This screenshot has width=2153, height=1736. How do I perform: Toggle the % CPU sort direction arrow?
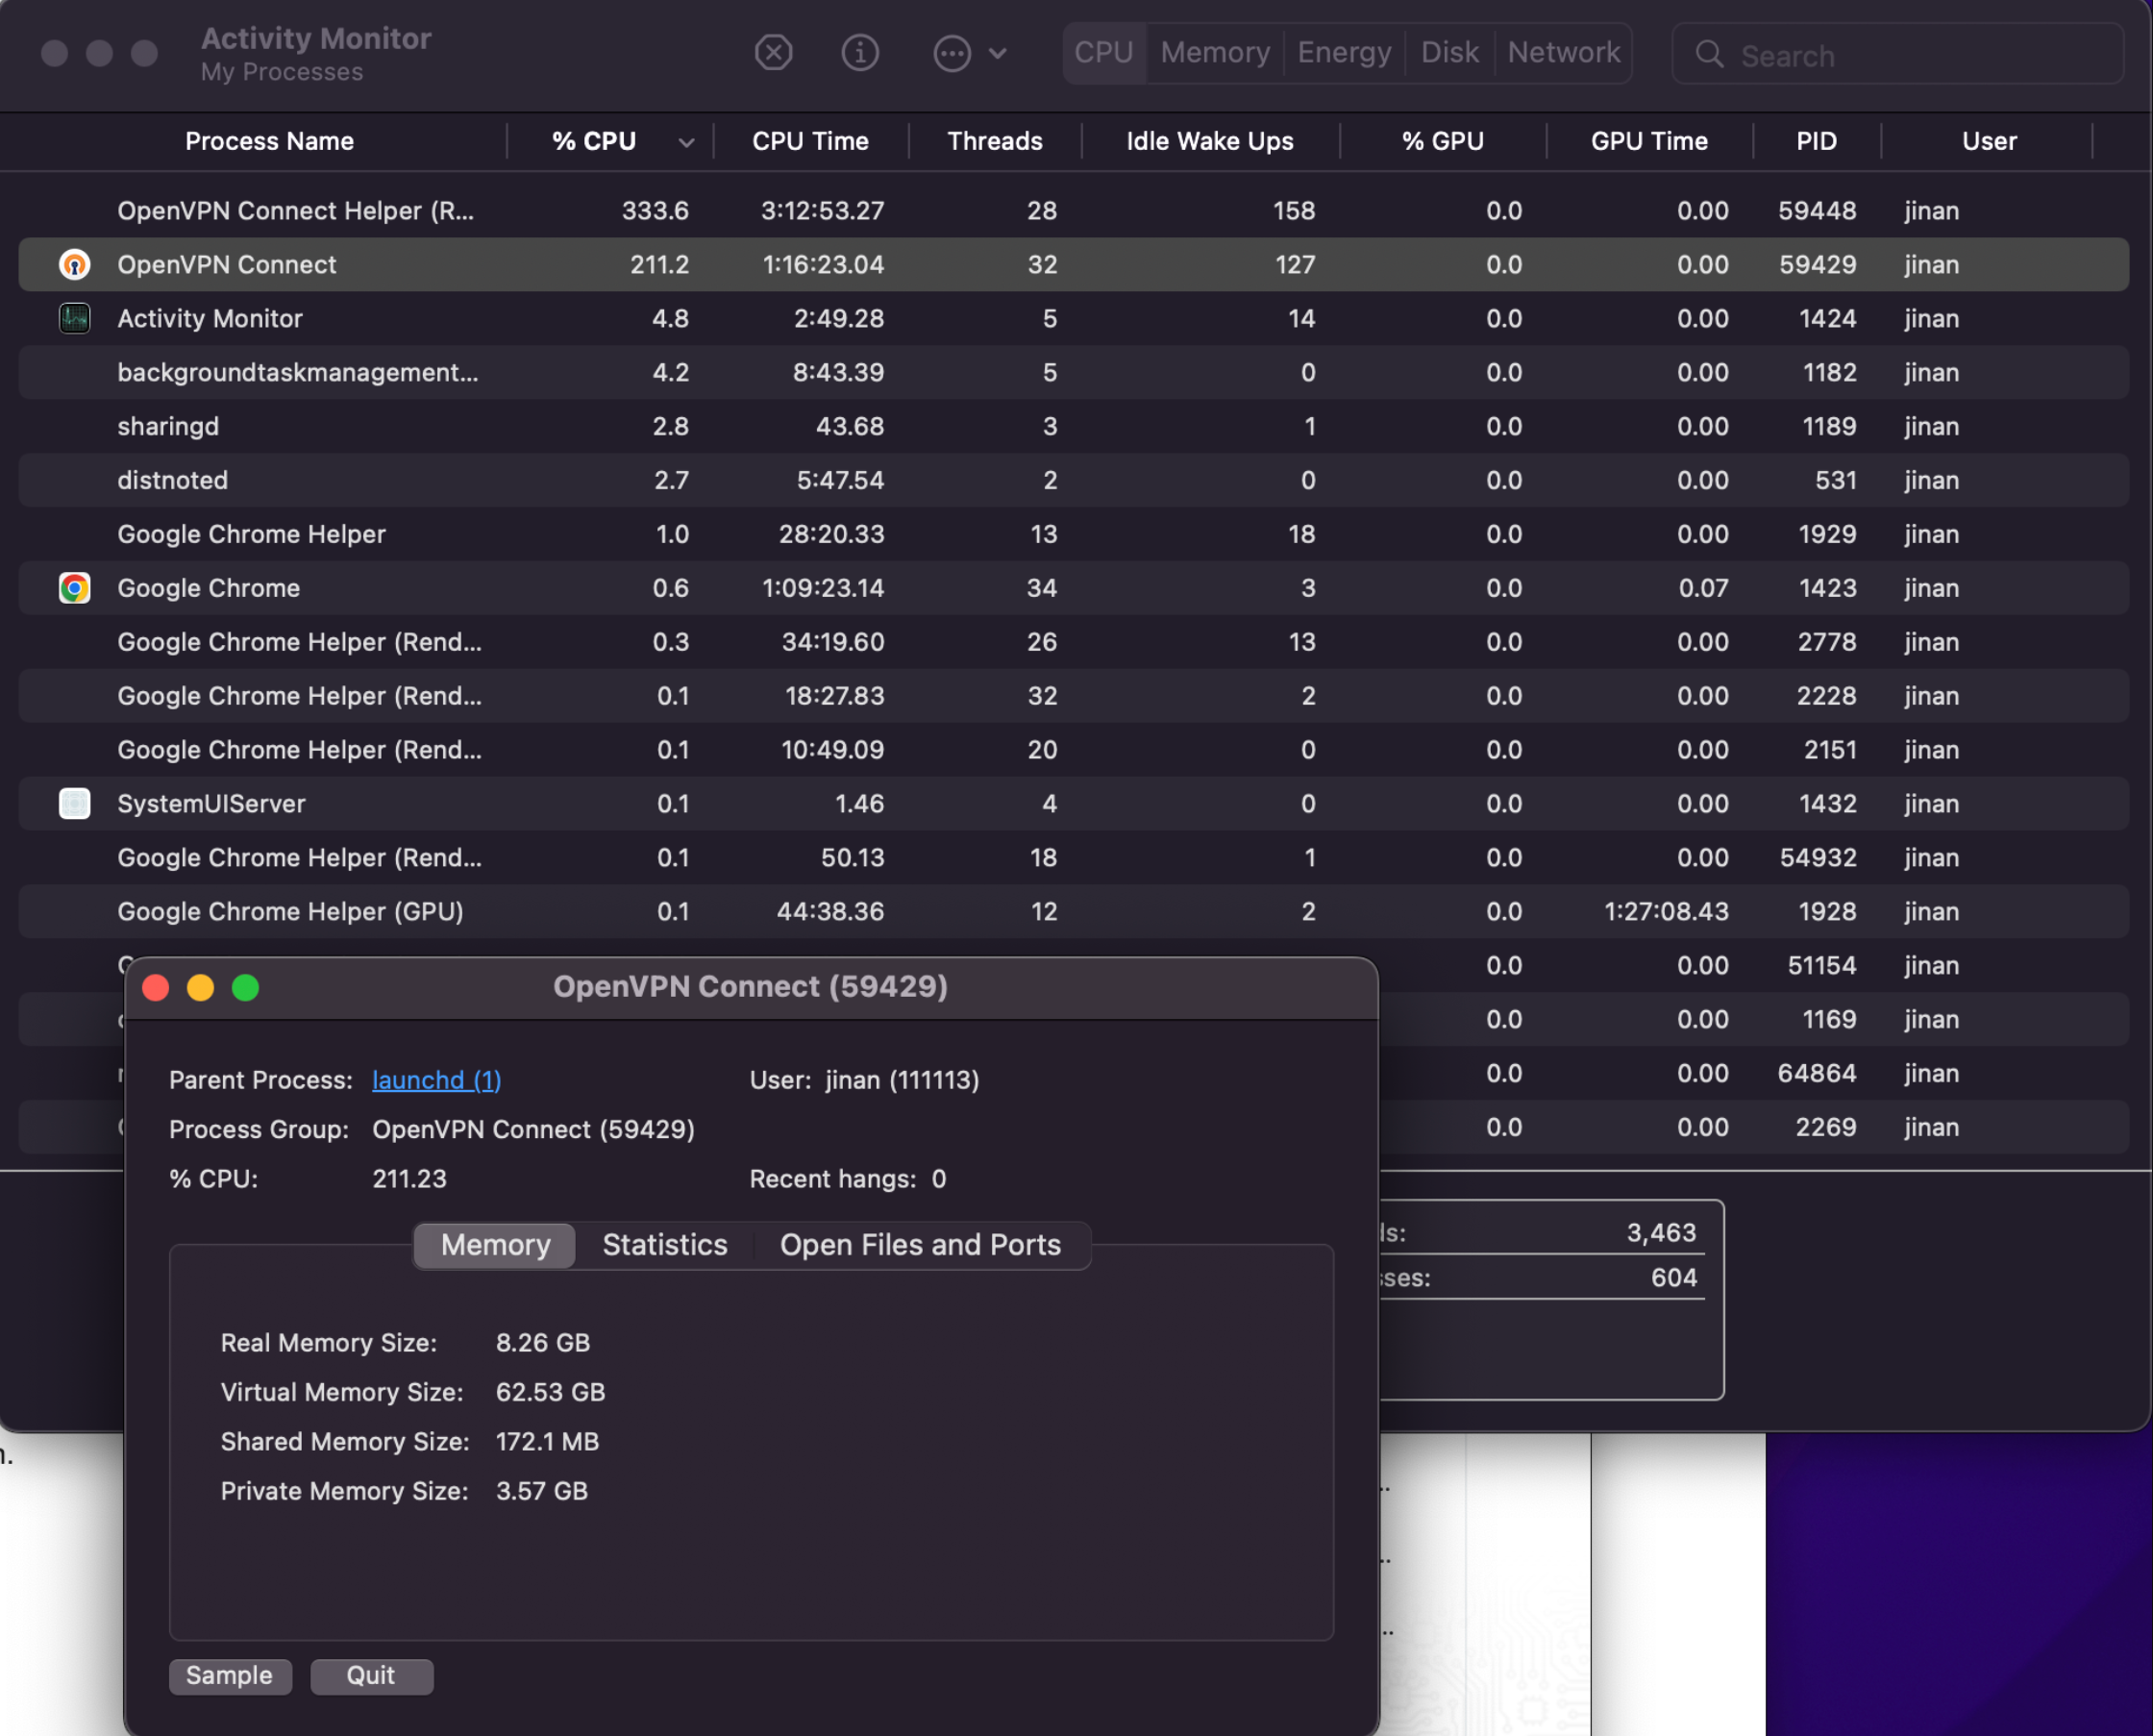point(686,142)
